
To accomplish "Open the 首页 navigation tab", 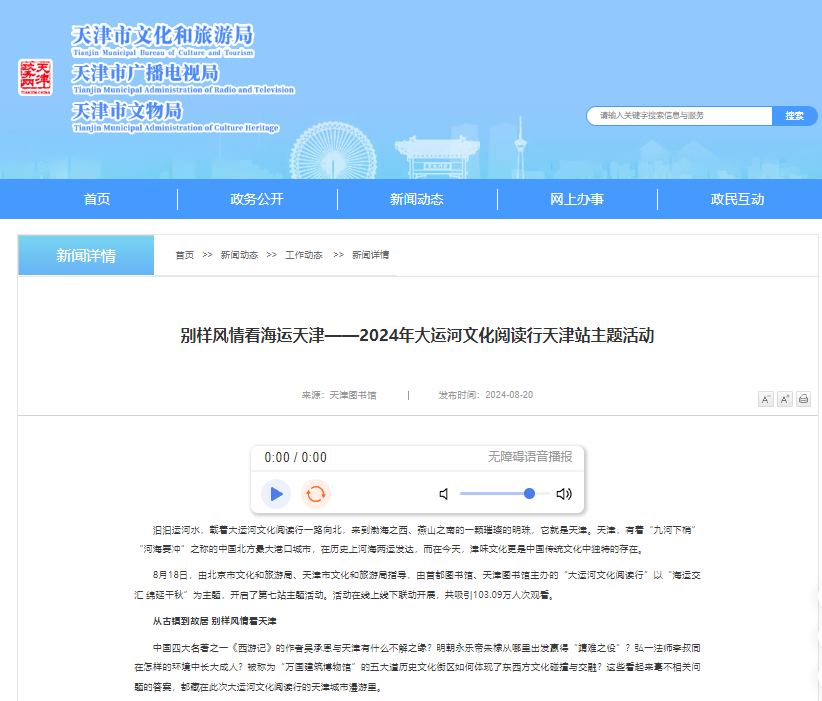I will (97, 199).
